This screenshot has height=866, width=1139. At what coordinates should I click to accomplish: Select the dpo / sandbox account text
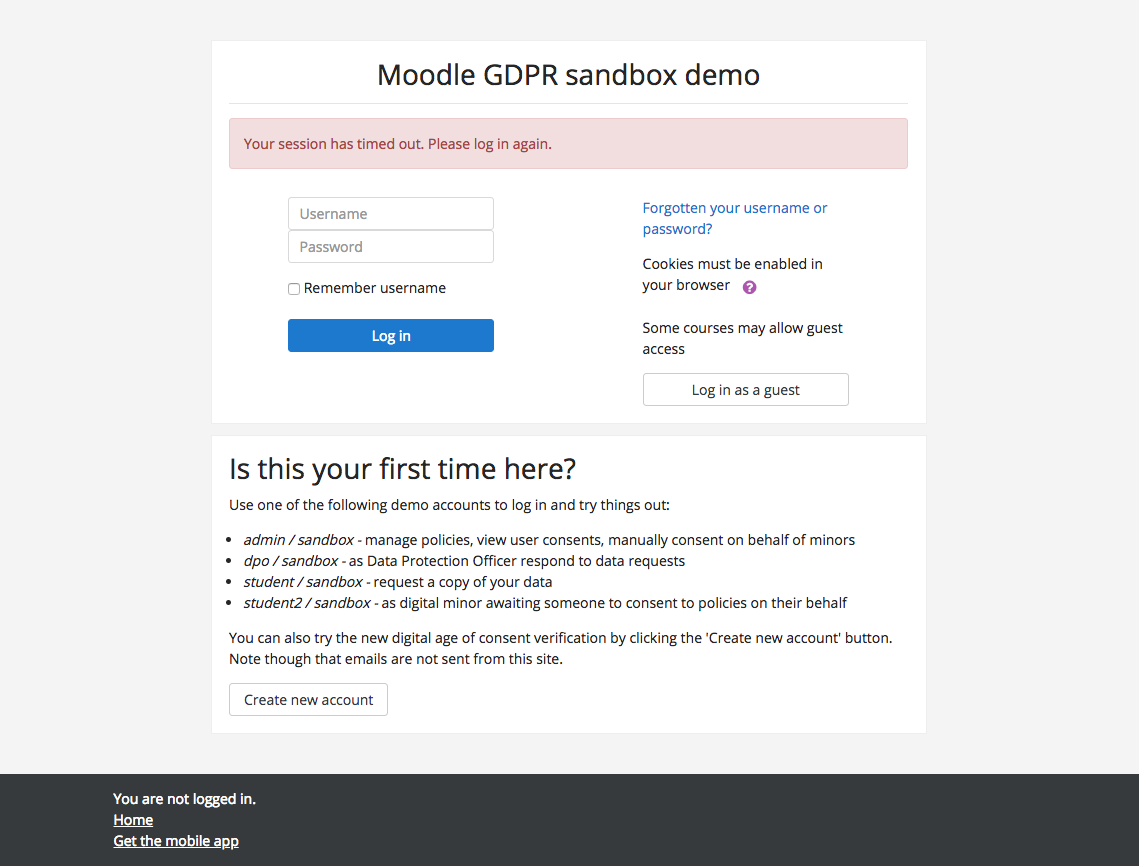[x=291, y=561]
